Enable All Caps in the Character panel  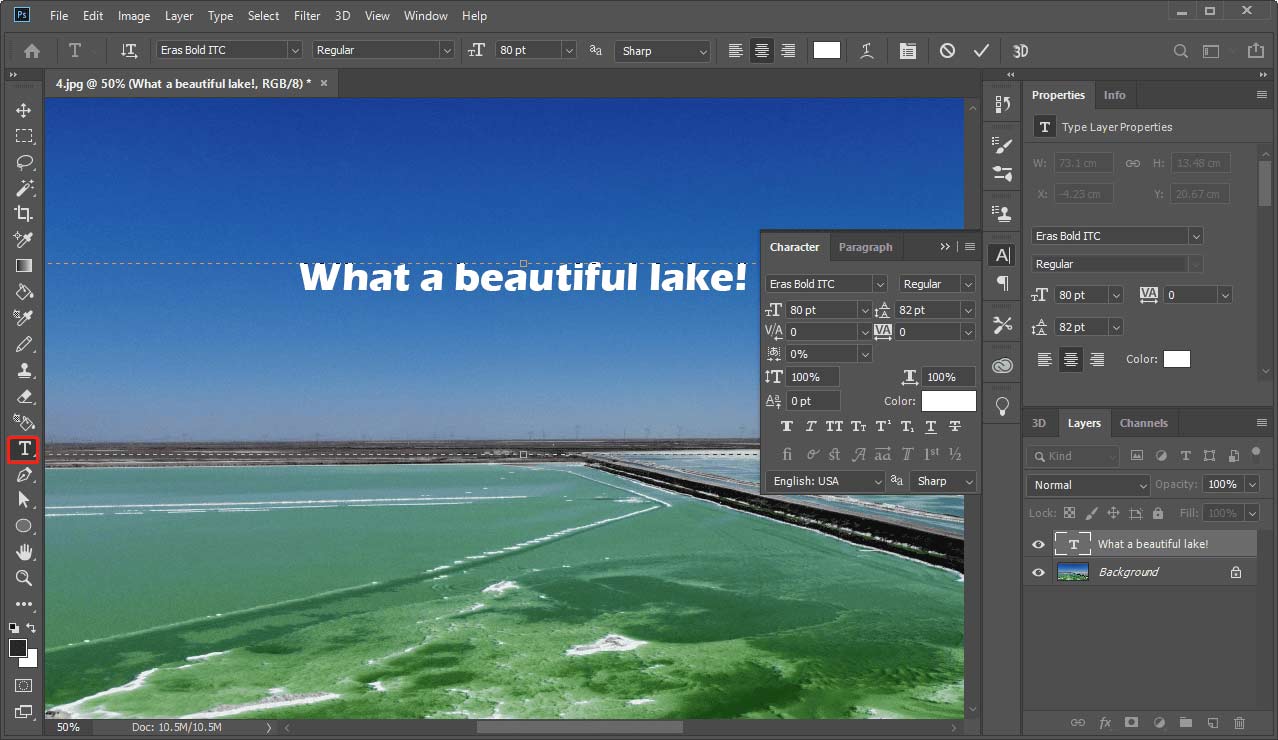834,426
